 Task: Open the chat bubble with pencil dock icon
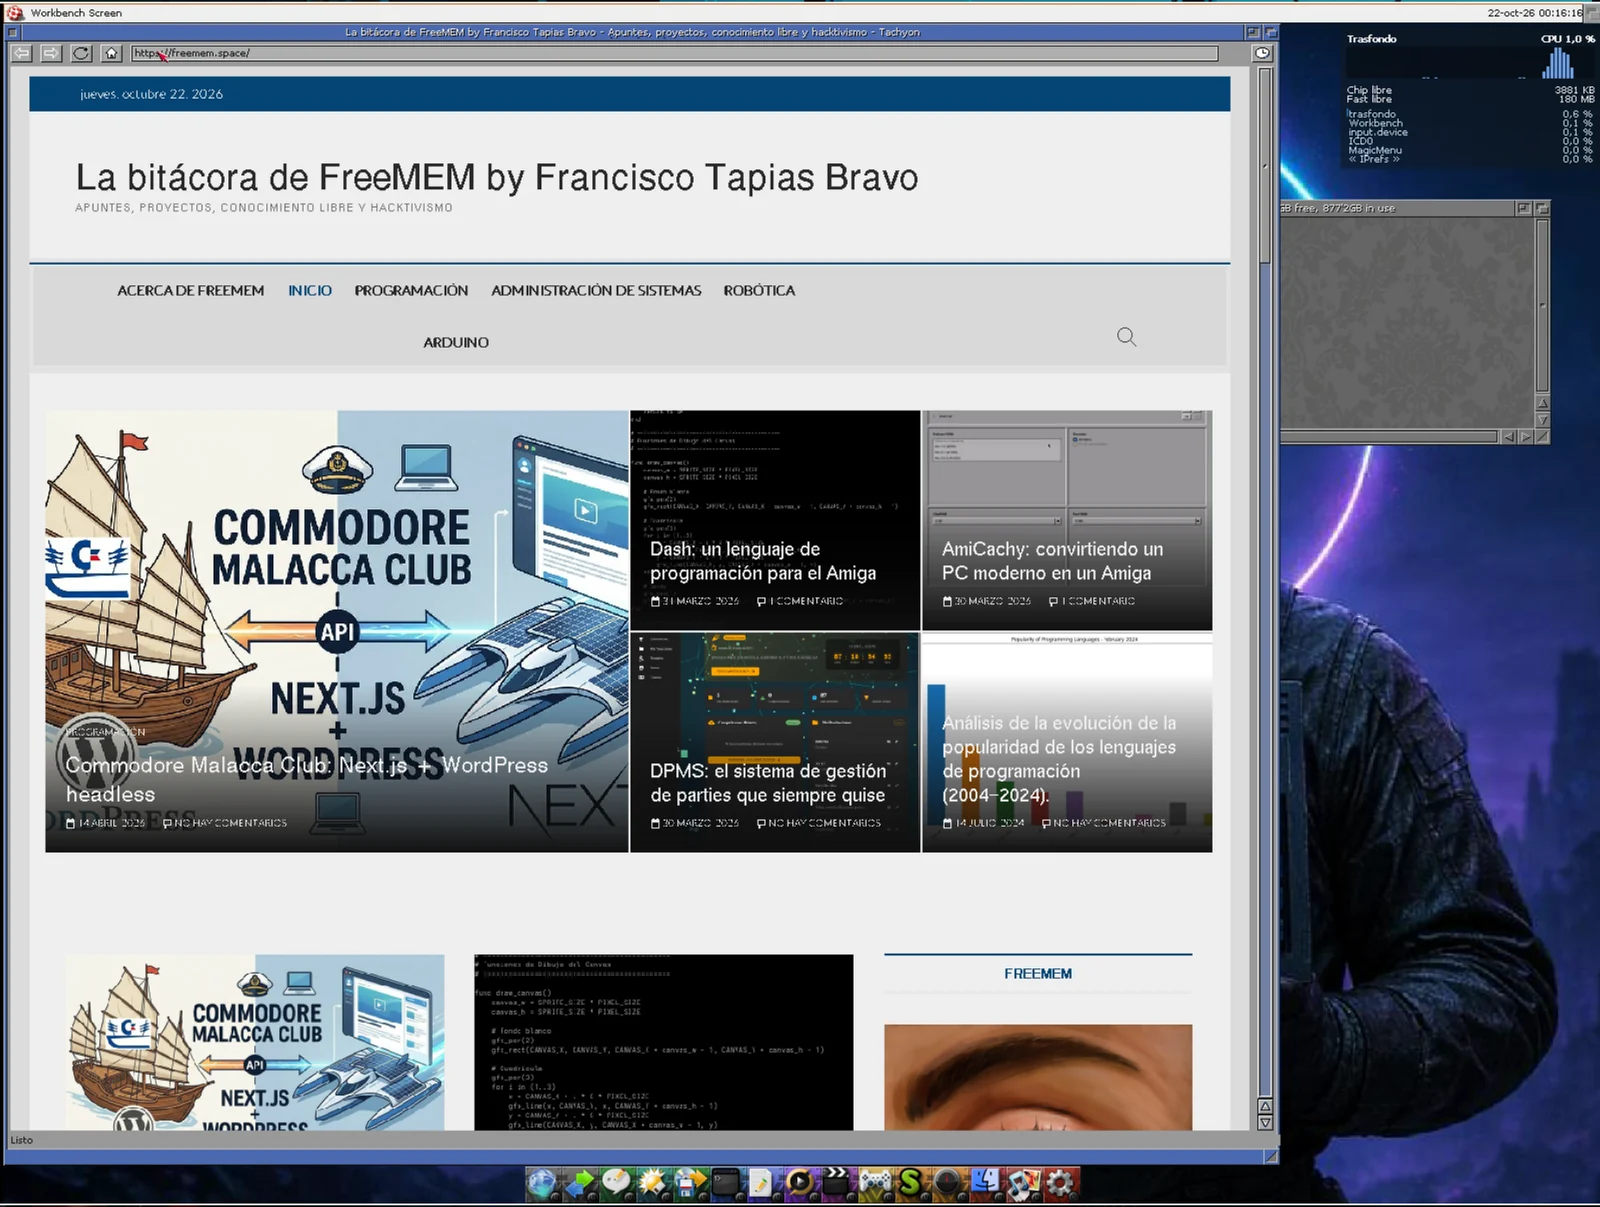click(616, 1184)
